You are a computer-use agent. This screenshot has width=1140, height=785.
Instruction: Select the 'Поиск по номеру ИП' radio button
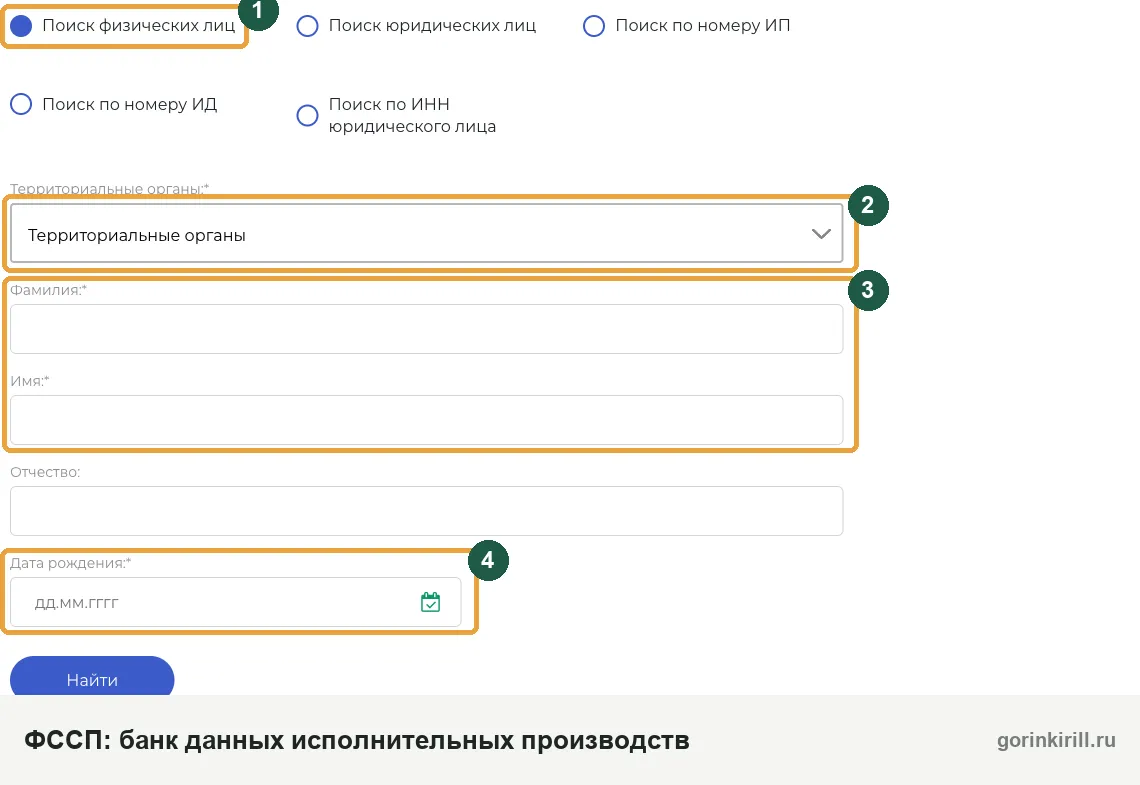coord(594,25)
